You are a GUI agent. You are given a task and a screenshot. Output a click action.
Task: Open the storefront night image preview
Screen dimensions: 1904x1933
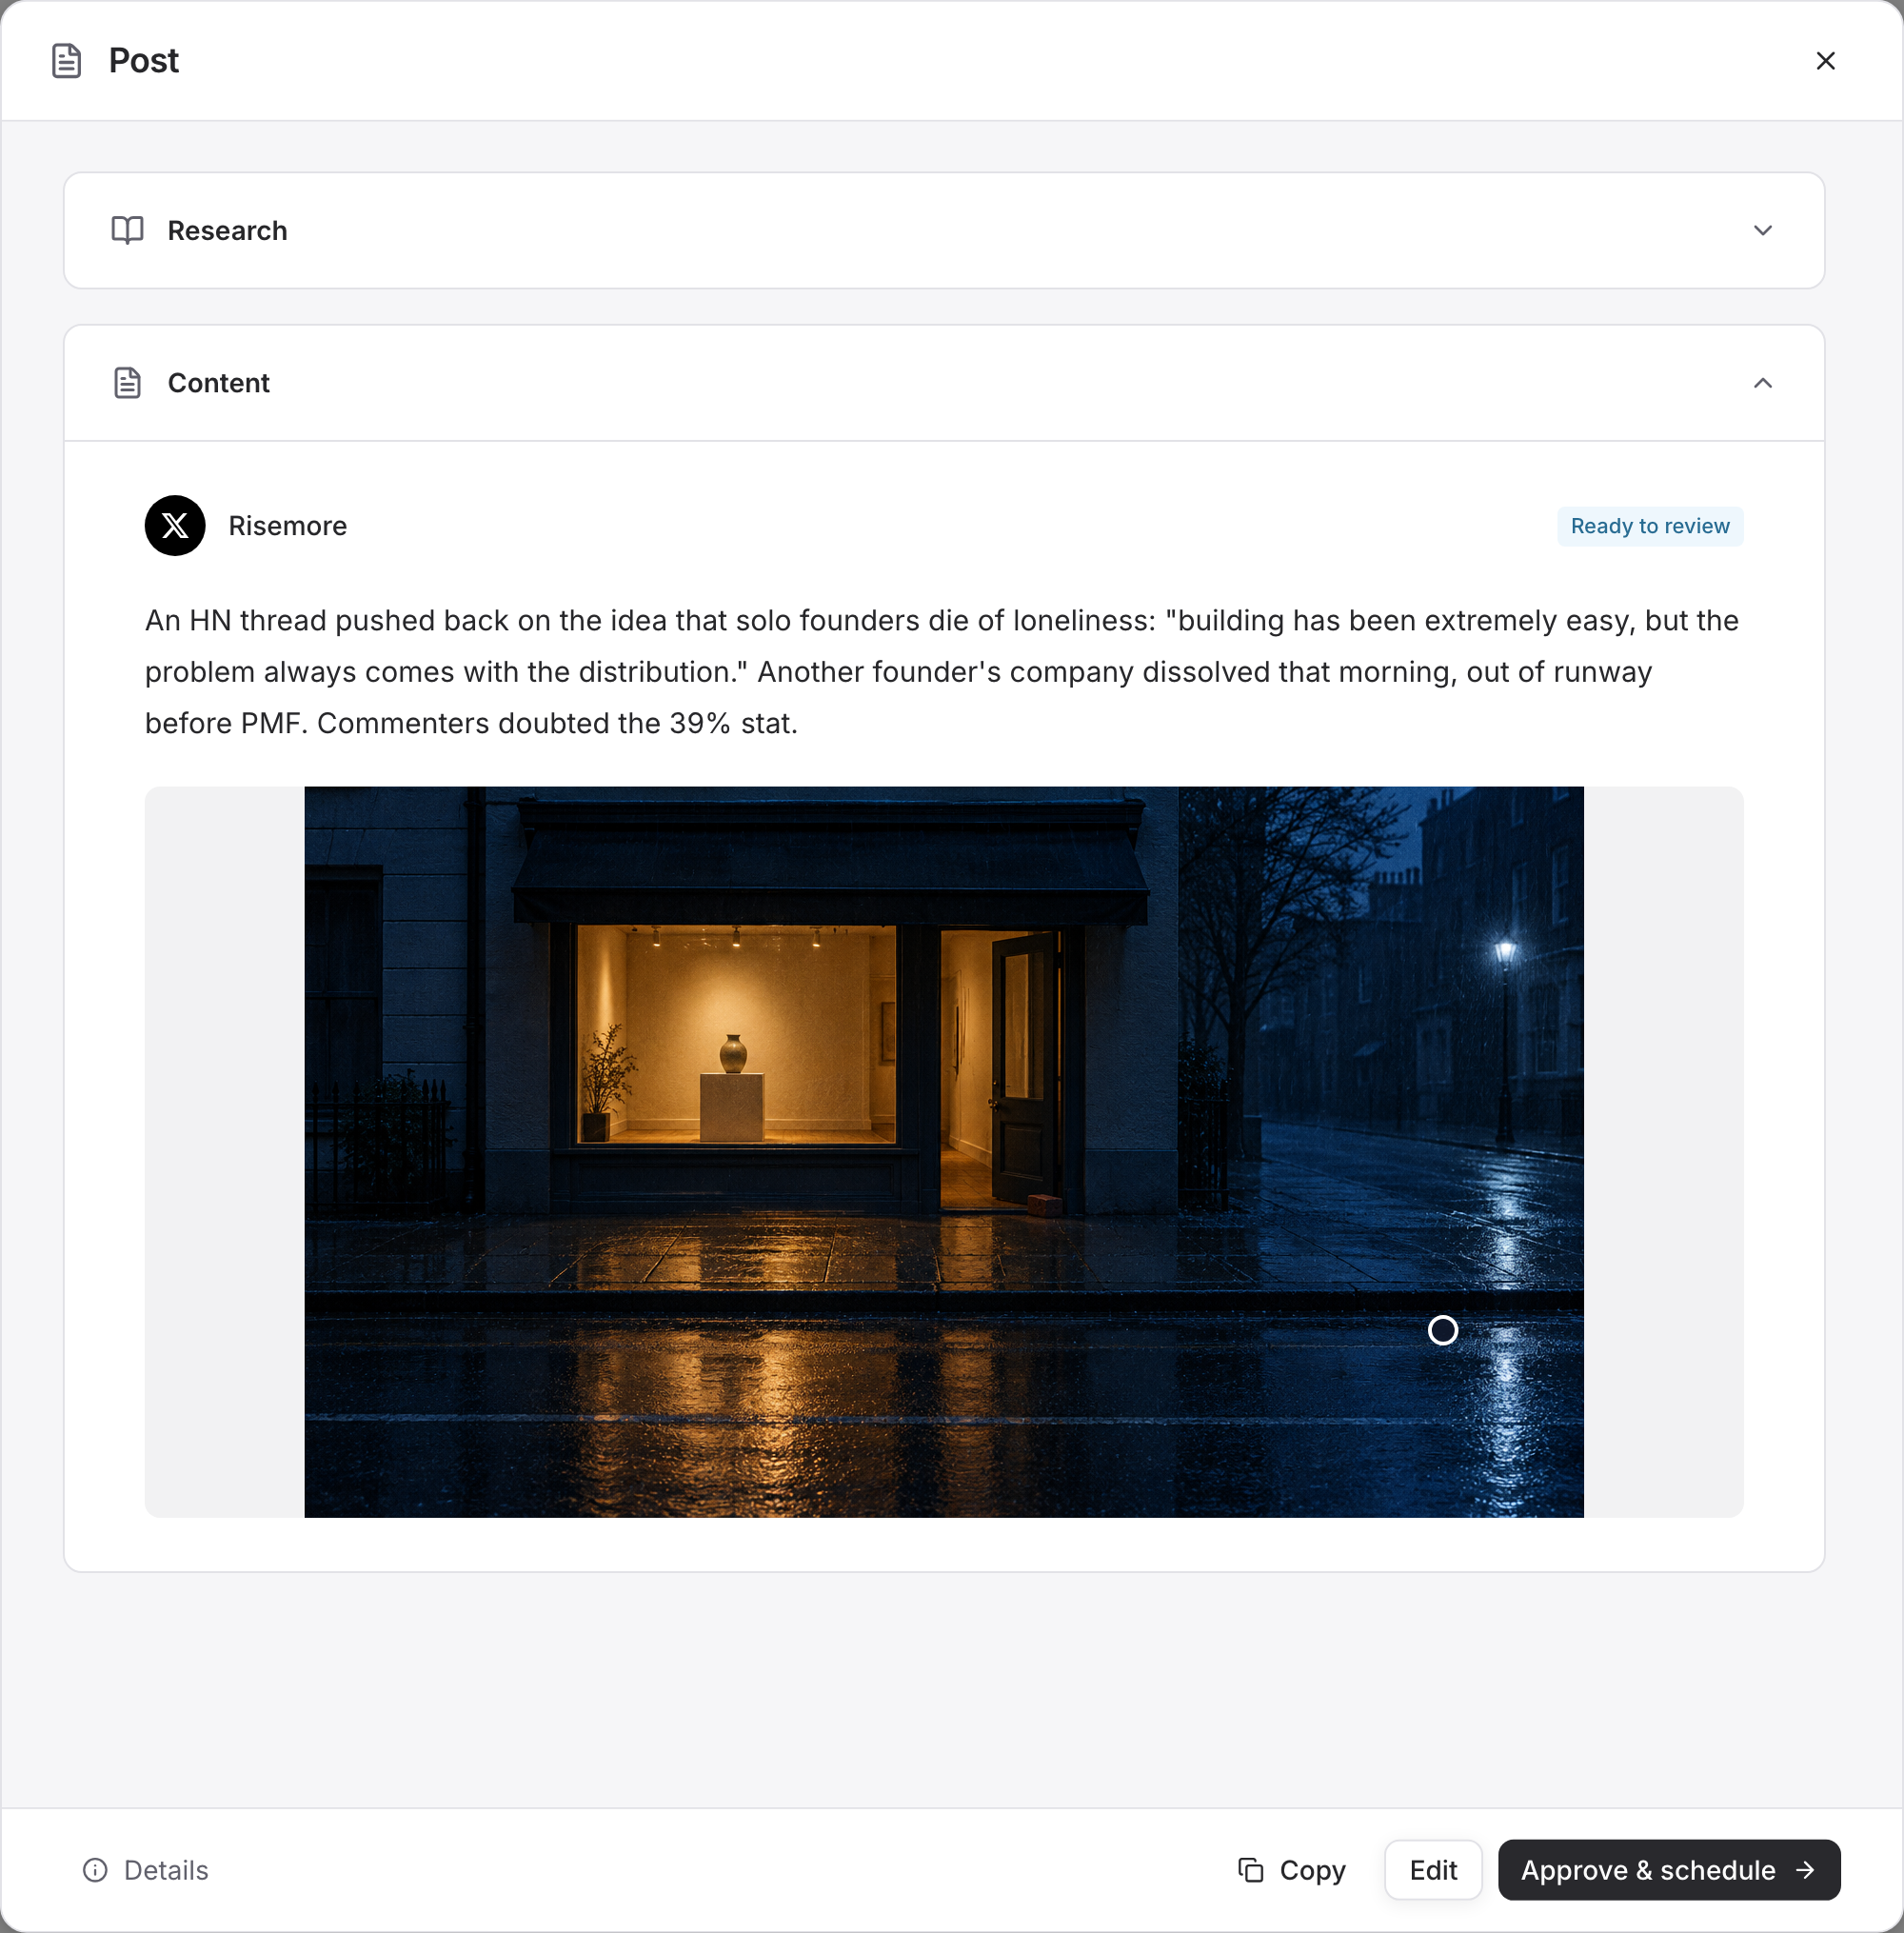click(x=943, y=1151)
